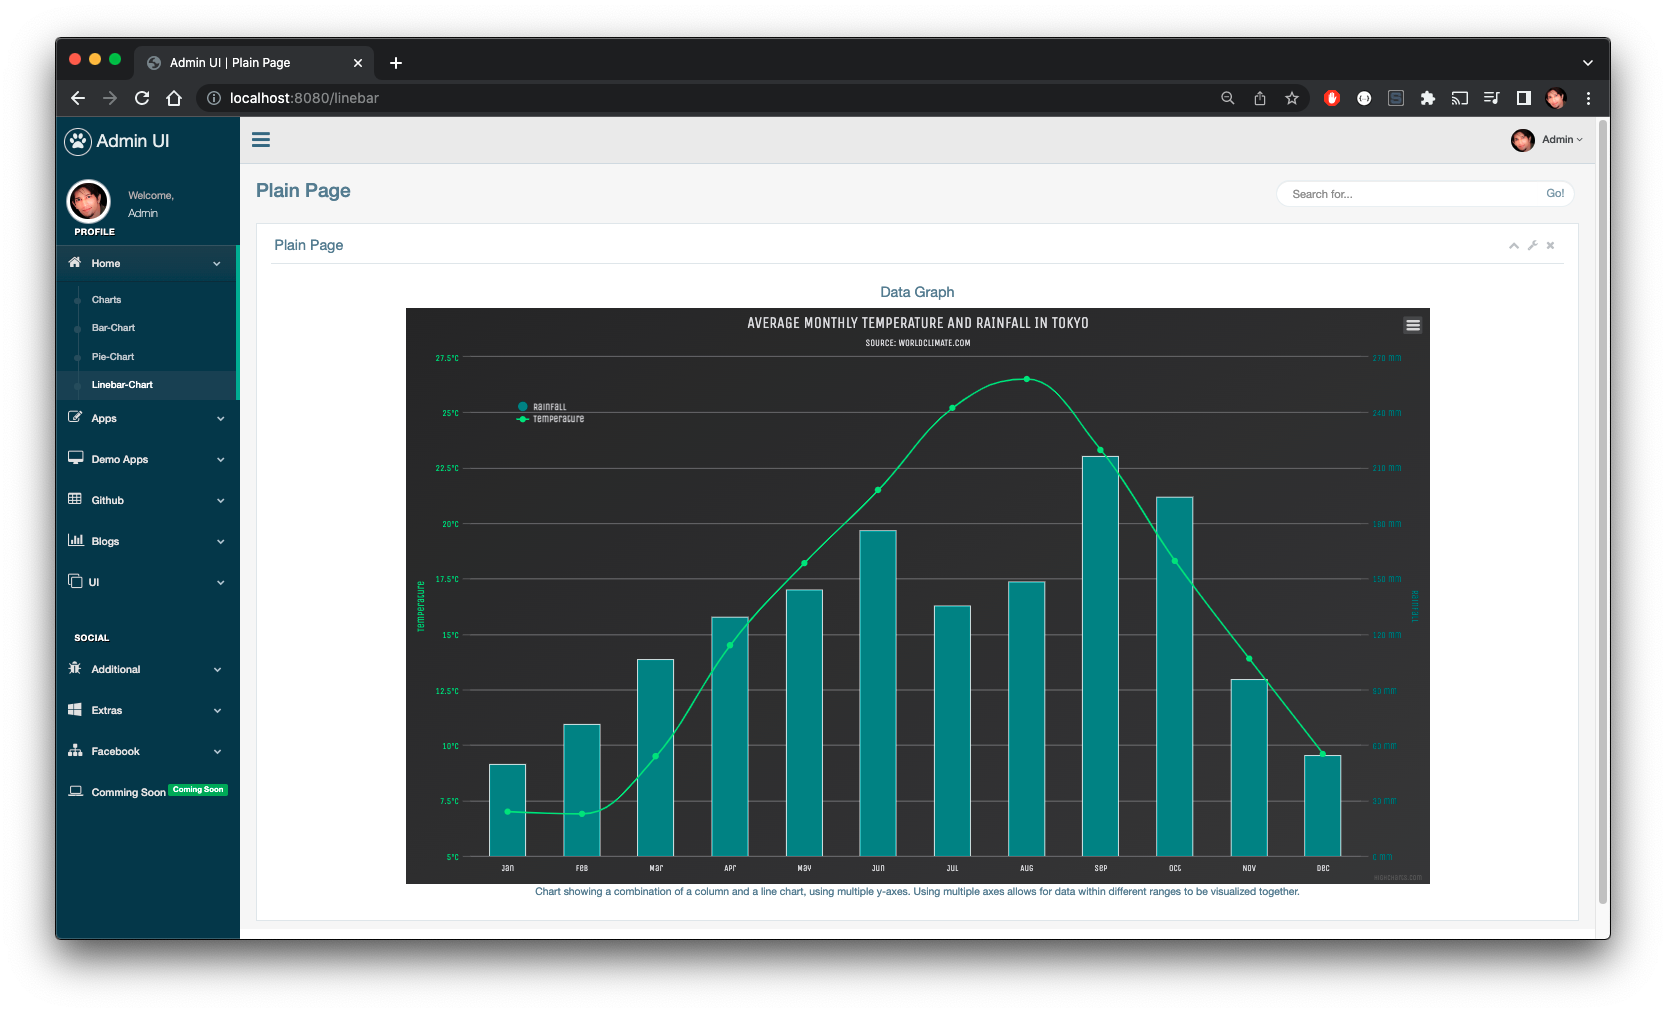Click the Admin UI paw logo
The image size is (1666, 1013).
pos(78,141)
